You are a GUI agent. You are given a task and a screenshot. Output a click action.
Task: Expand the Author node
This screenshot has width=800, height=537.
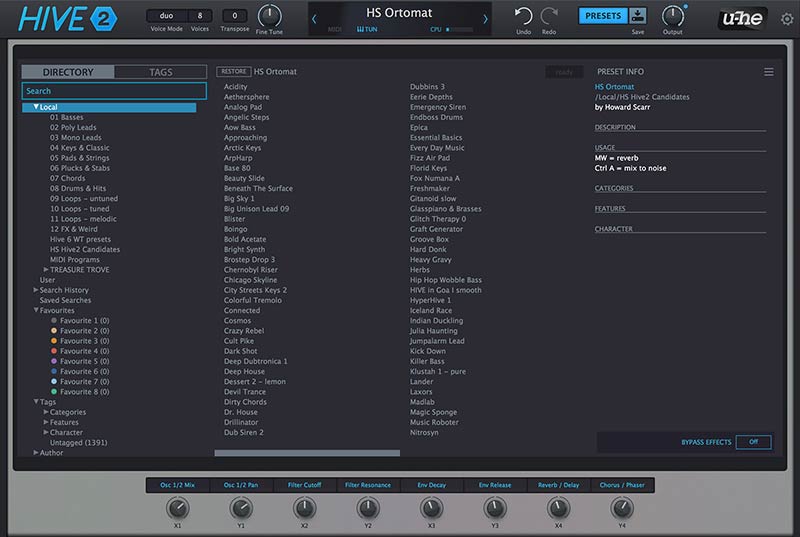pyautogui.click(x=36, y=452)
